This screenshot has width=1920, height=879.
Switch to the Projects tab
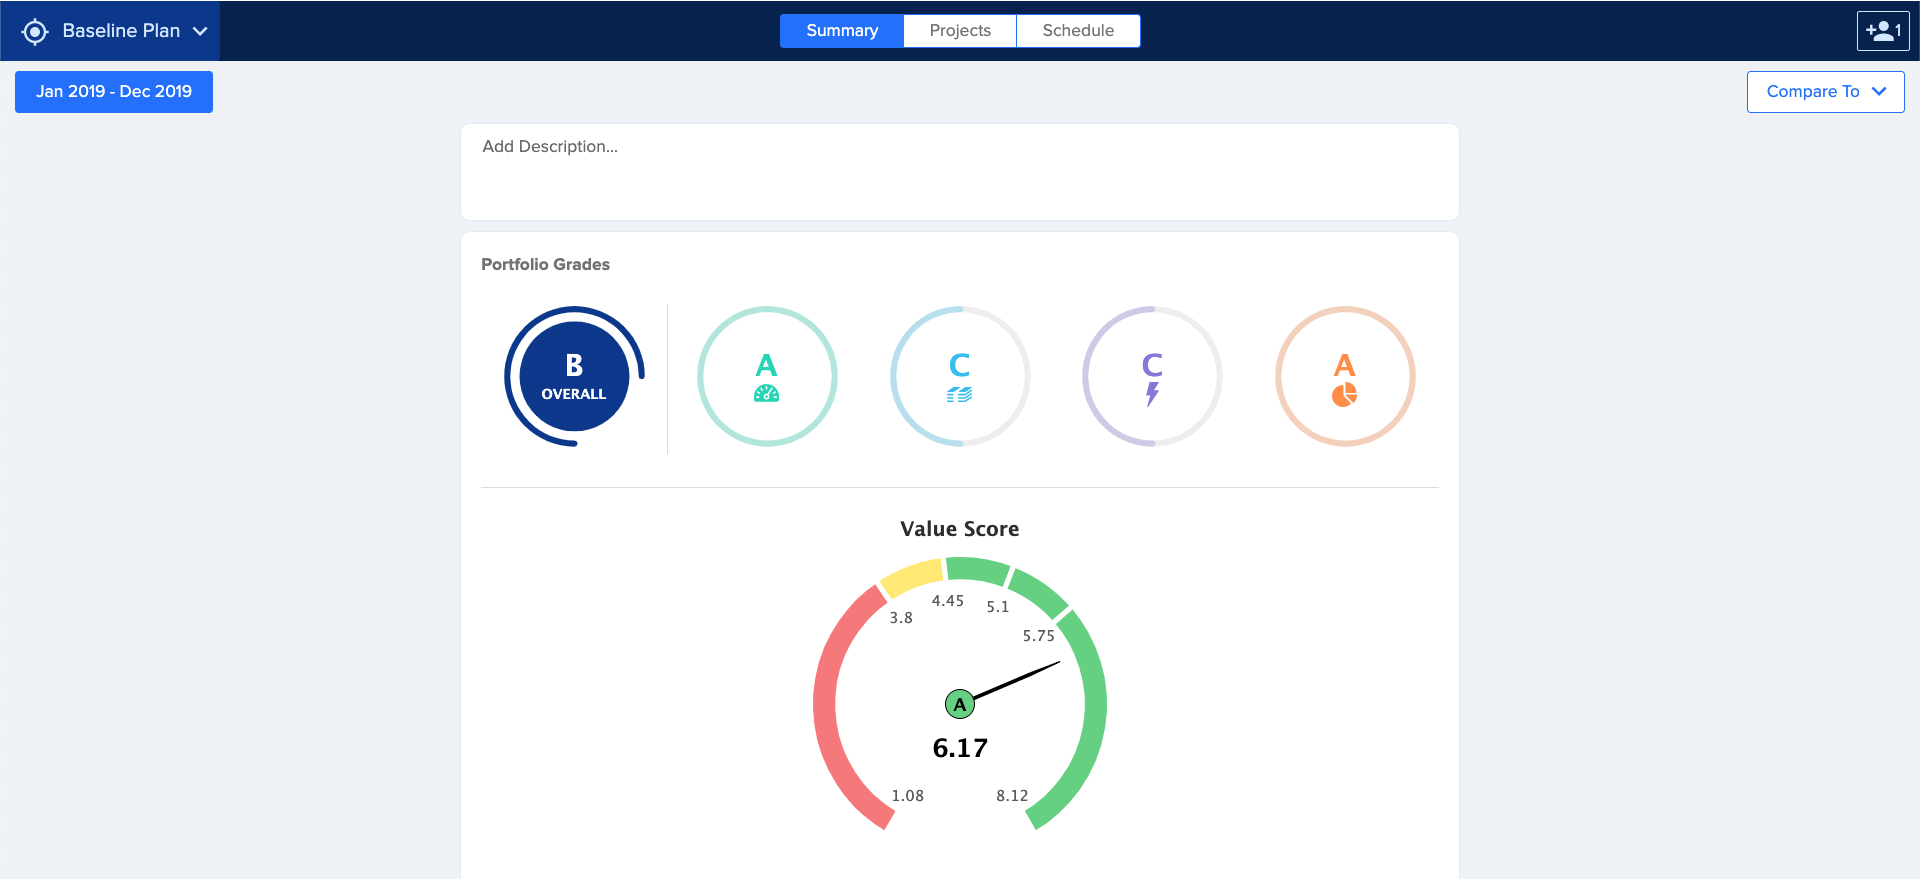(960, 31)
